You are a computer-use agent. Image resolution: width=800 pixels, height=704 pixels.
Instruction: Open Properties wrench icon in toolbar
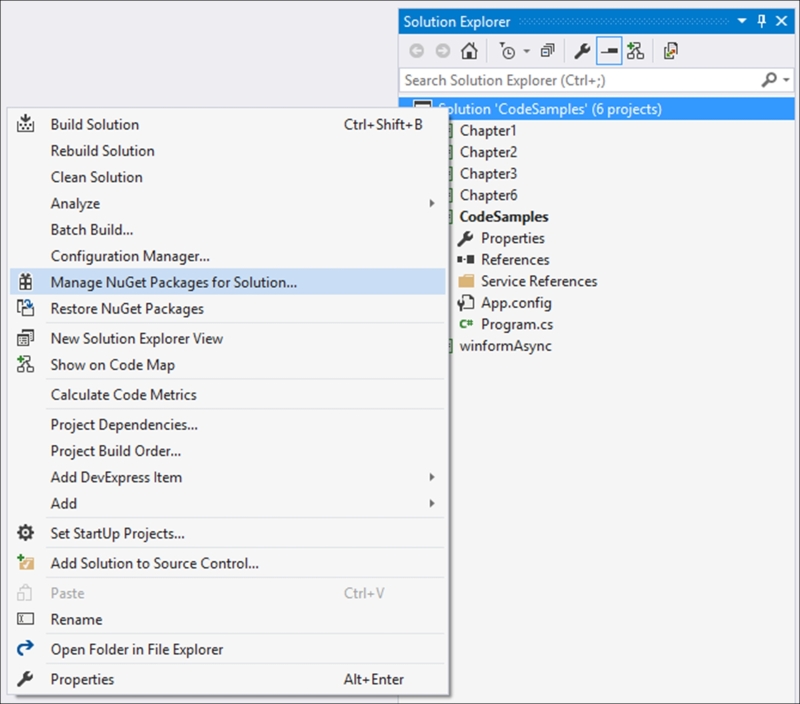582,51
